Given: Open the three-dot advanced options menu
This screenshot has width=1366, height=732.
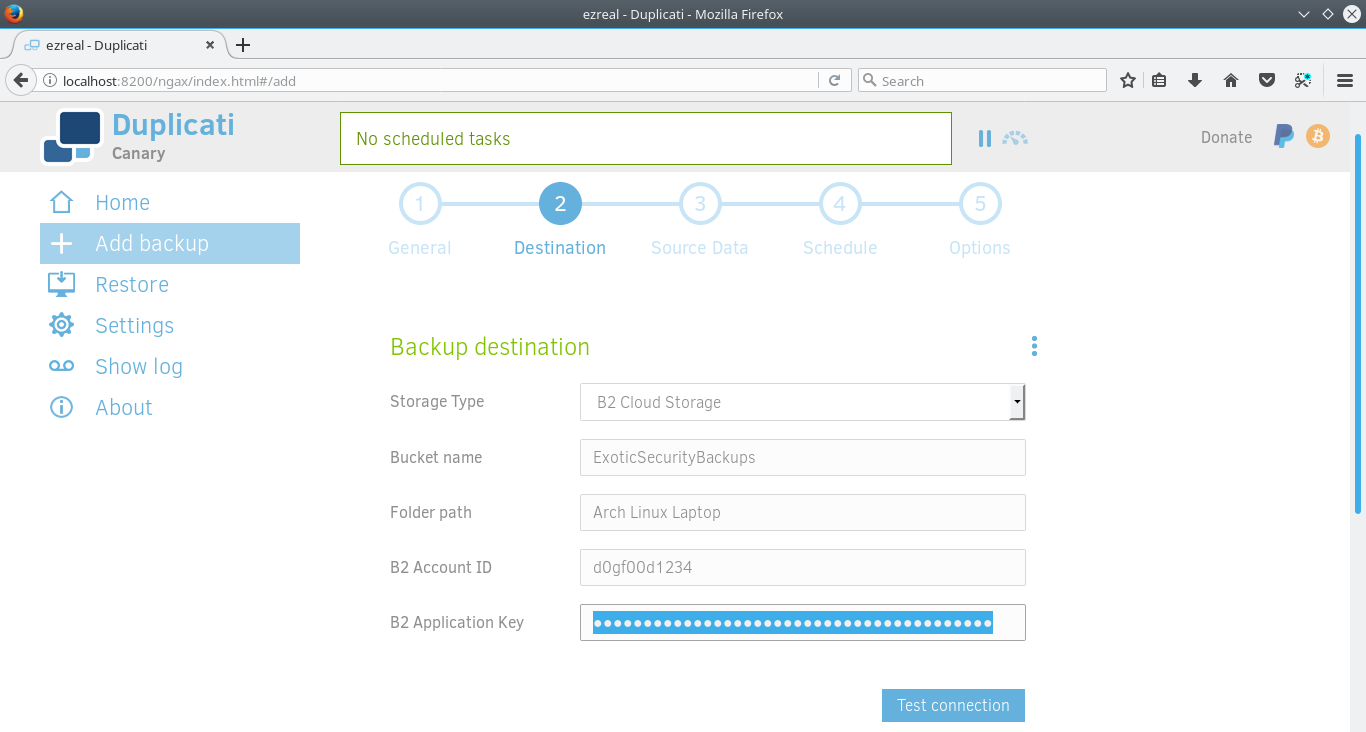Looking at the screenshot, I should (1034, 346).
